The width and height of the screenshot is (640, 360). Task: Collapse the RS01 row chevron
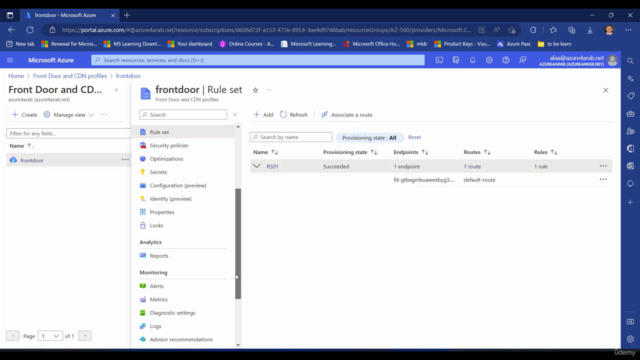(256, 166)
